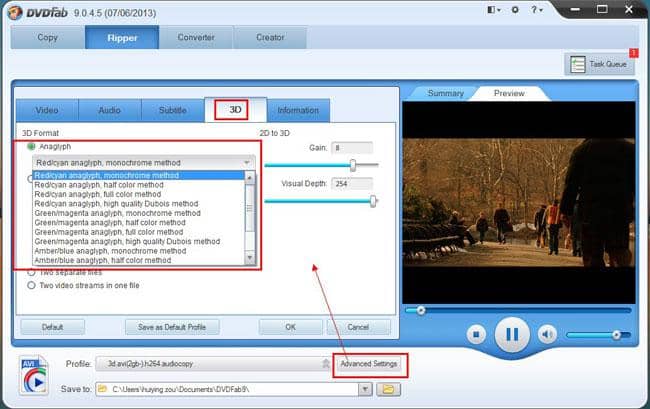This screenshot has height=409, width=650.
Task: Choose Green/magenta anaglyph, half color method
Action: point(139,223)
